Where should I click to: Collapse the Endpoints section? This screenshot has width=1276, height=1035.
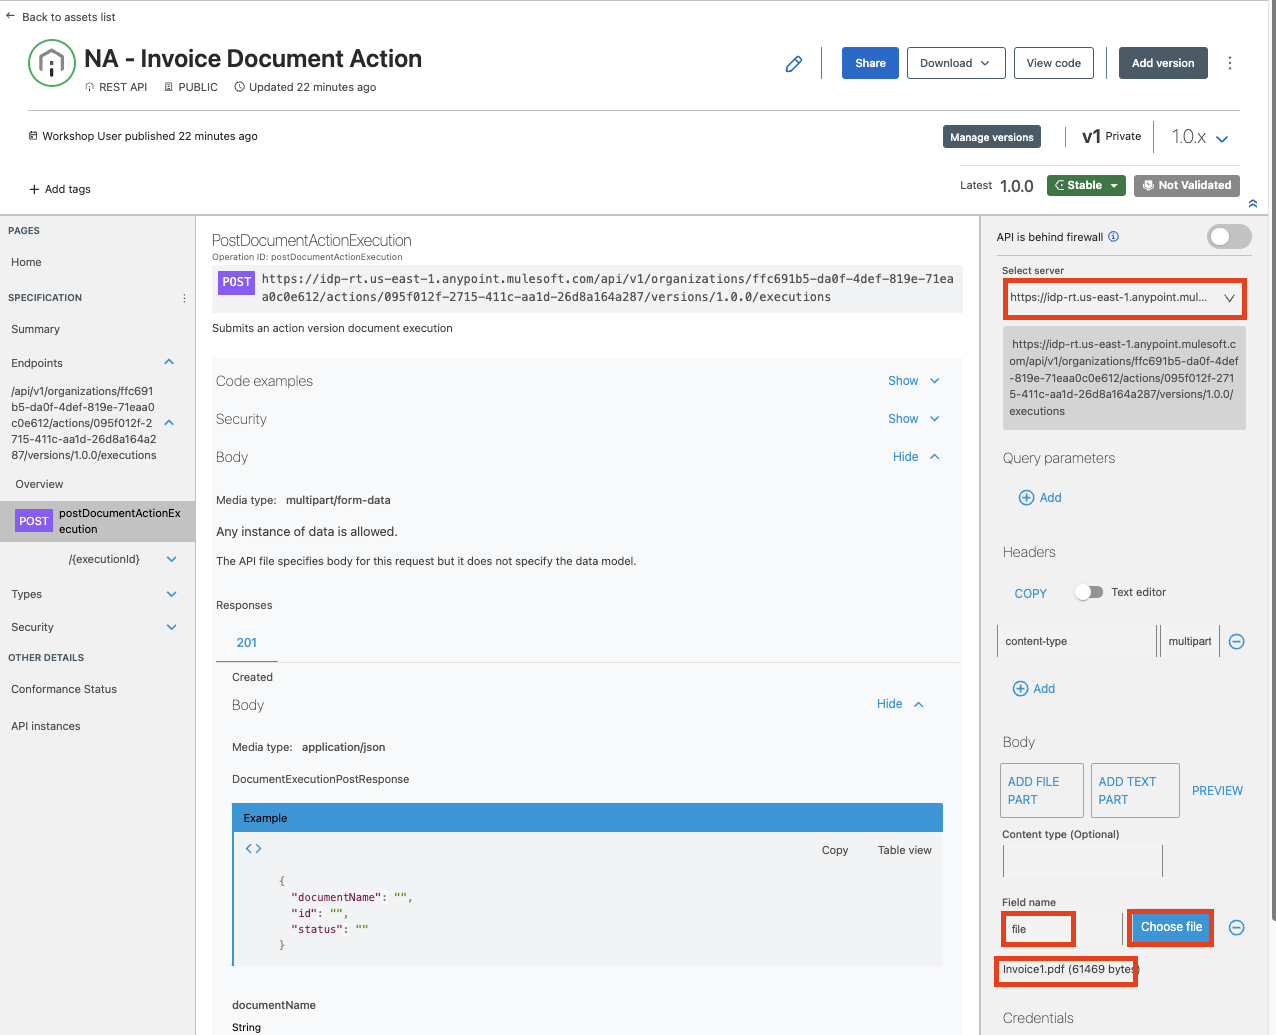pos(169,362)
